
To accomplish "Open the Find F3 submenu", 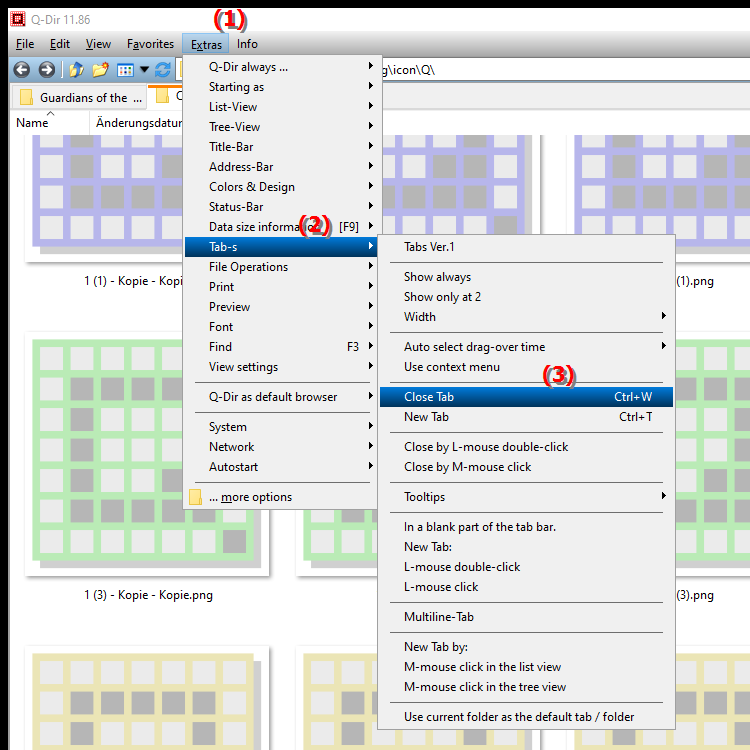I will pyautogui.click(x=281, y=347).
